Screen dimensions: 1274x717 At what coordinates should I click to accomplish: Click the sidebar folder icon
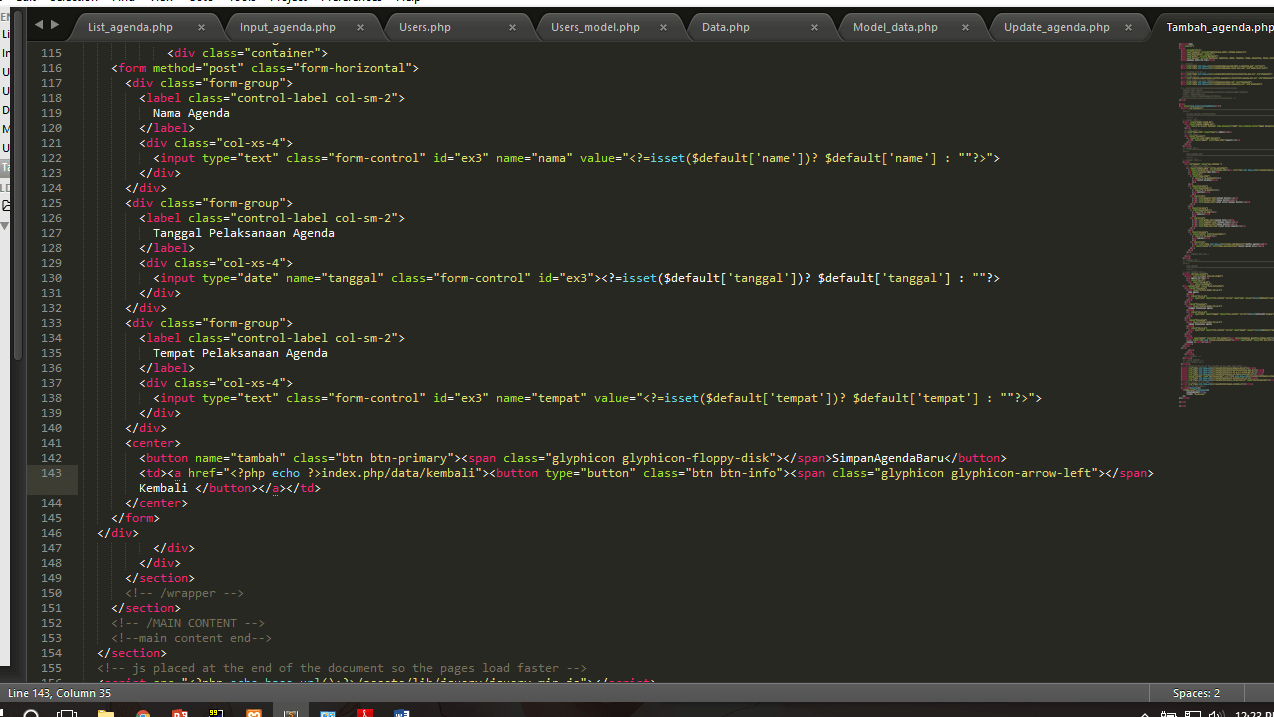click(x=5, y=205)
